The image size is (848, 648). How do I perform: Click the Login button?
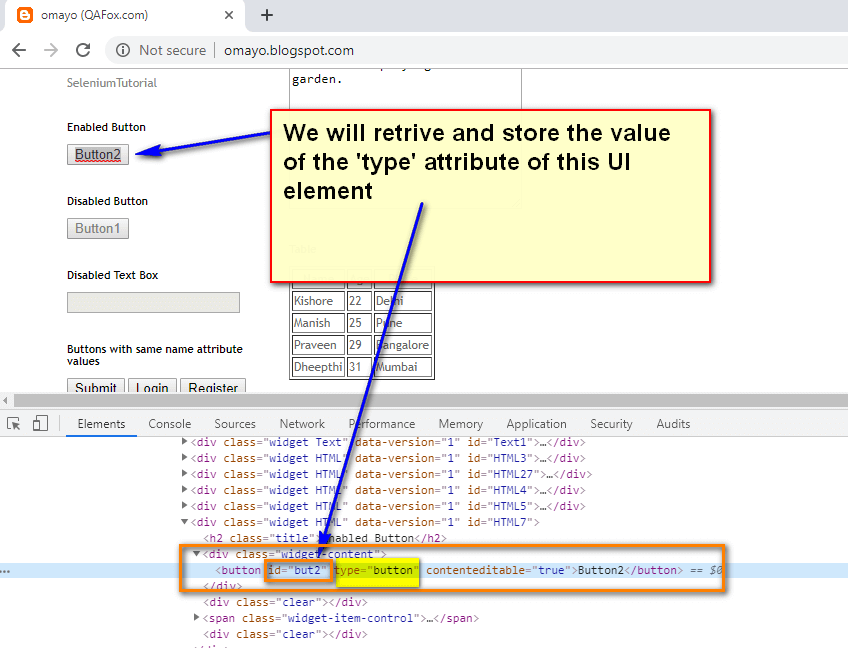point(152,386)
